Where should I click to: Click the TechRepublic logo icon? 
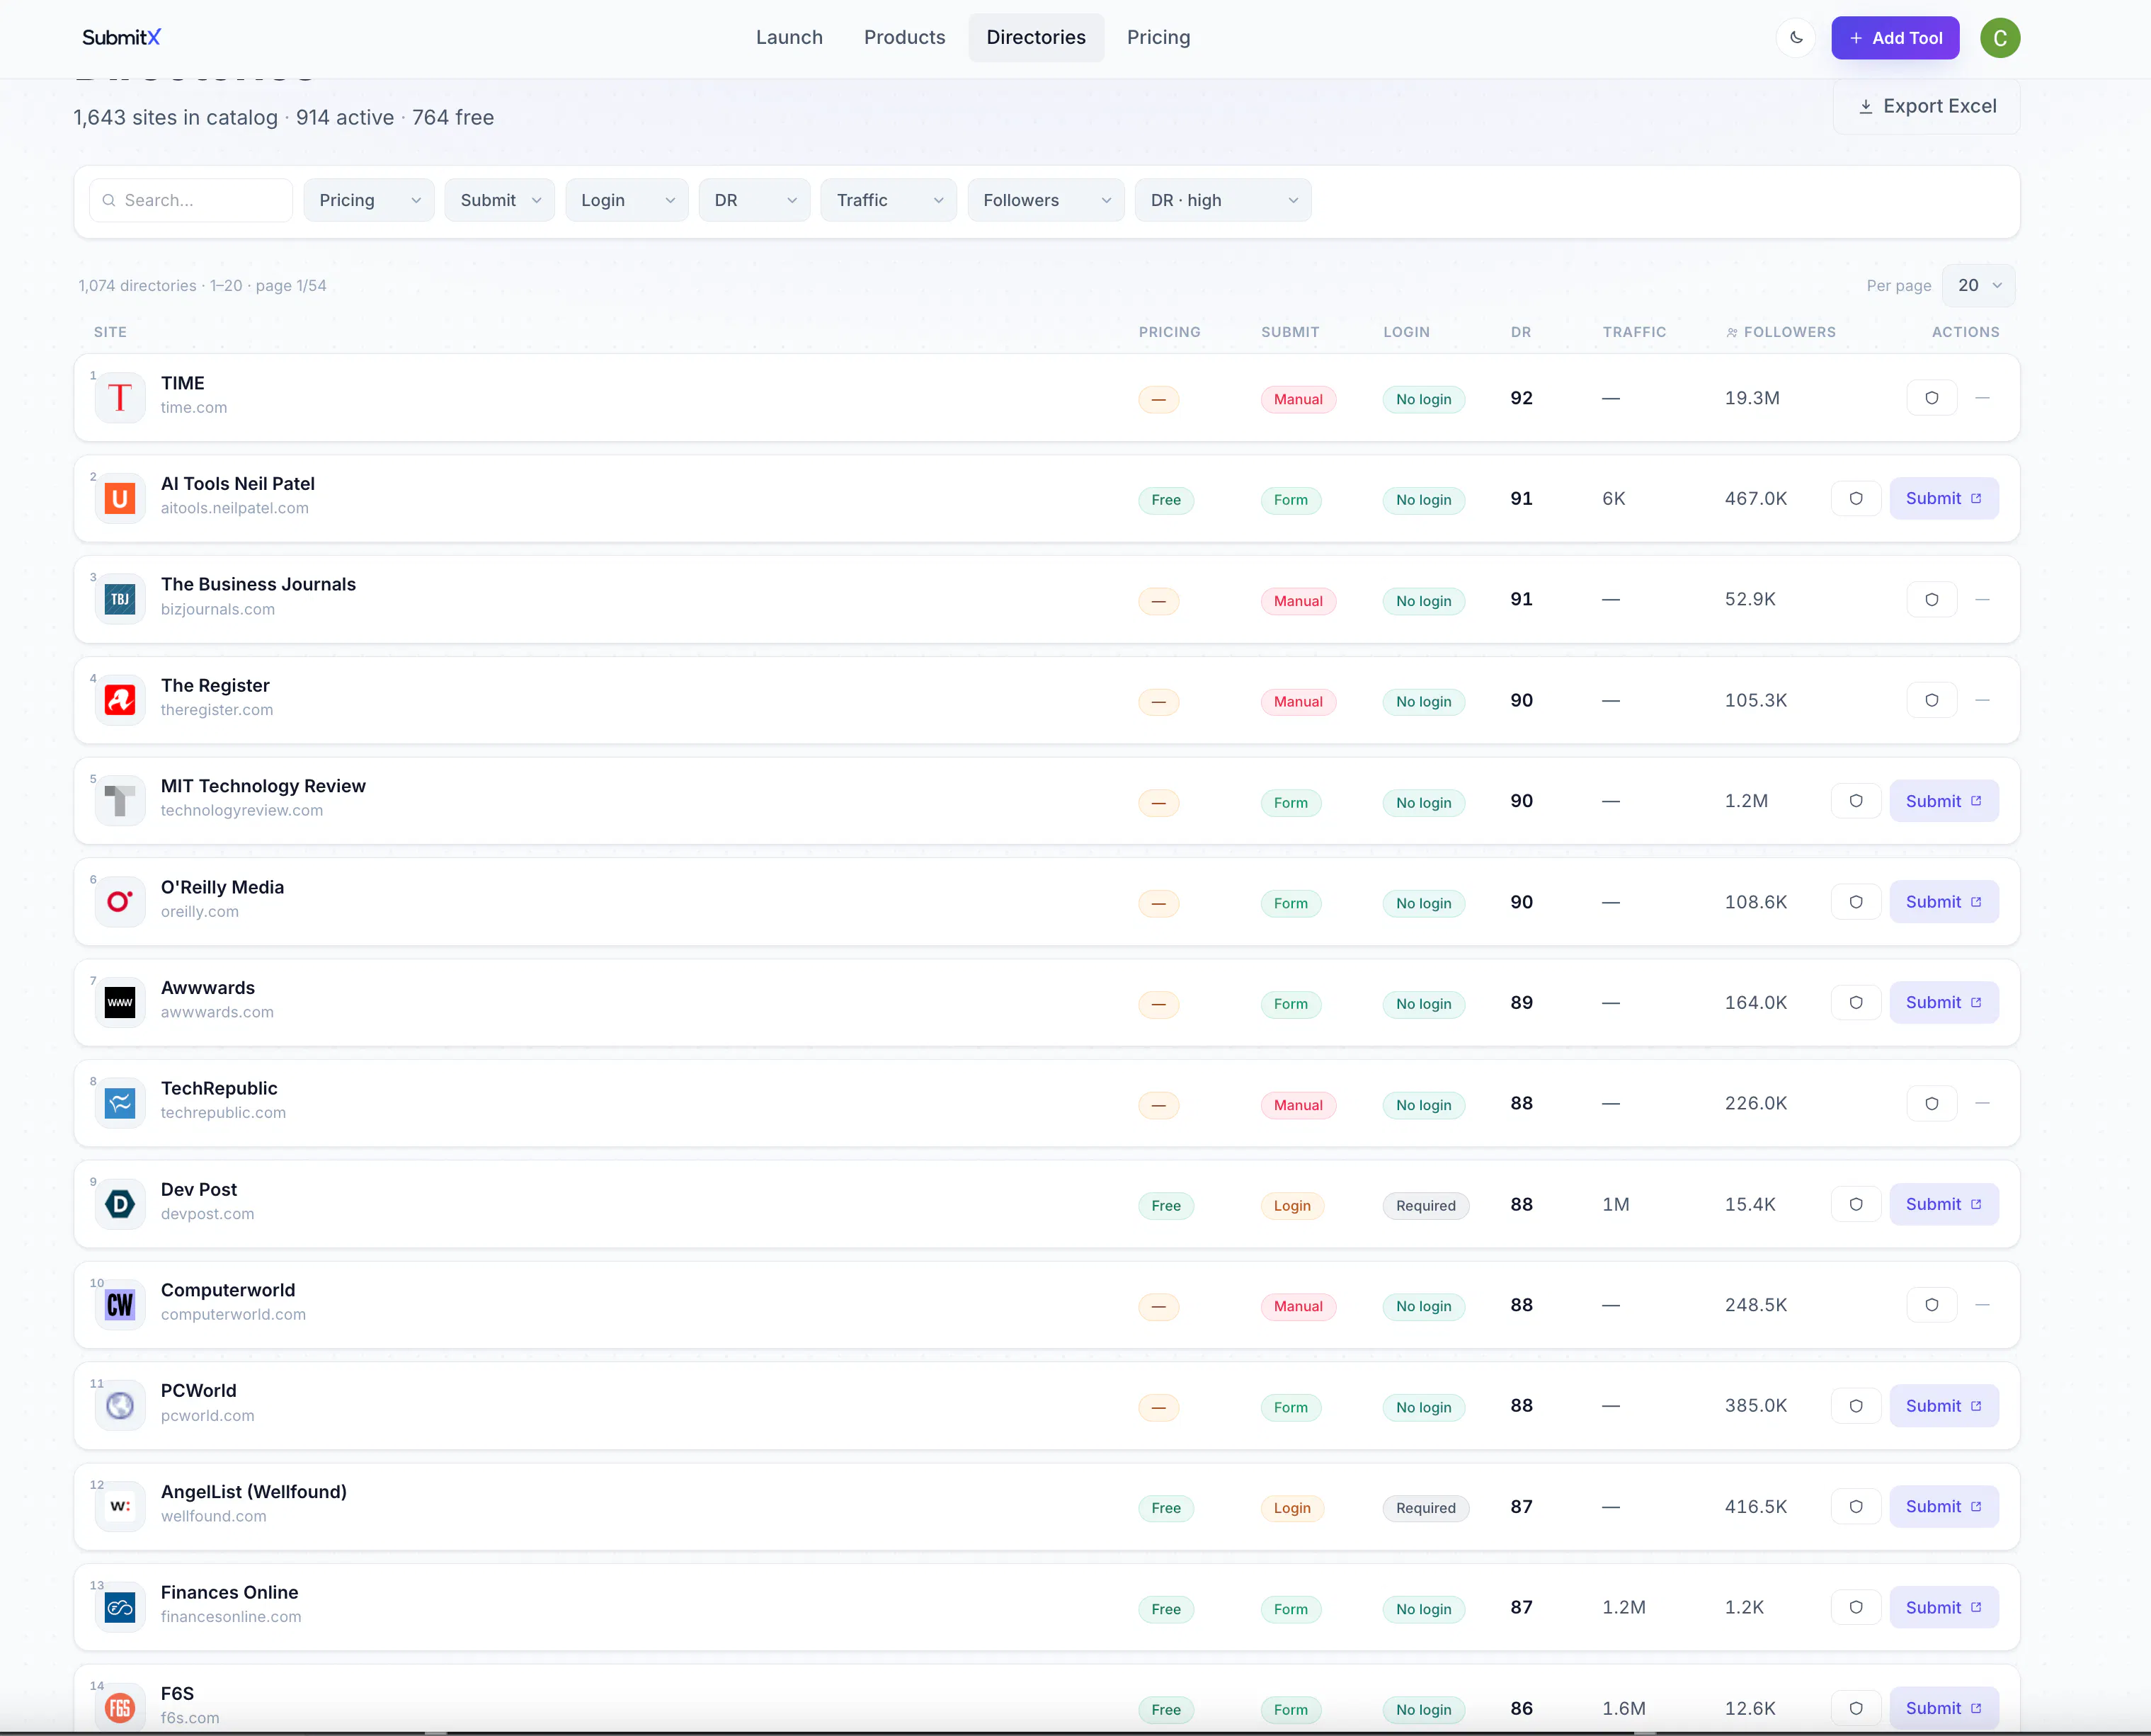pos(120,1103)
